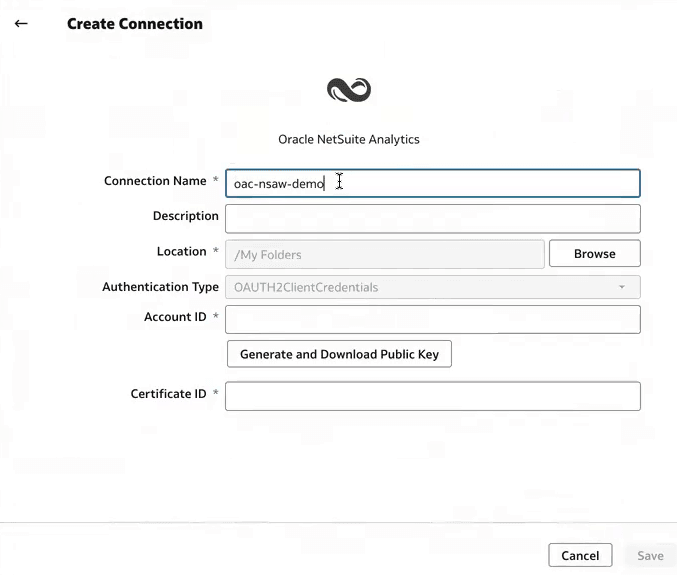The width and height of the screenshot is (677, 575).
Task: Click the Account ID label
Action: (x=175, y=317)
